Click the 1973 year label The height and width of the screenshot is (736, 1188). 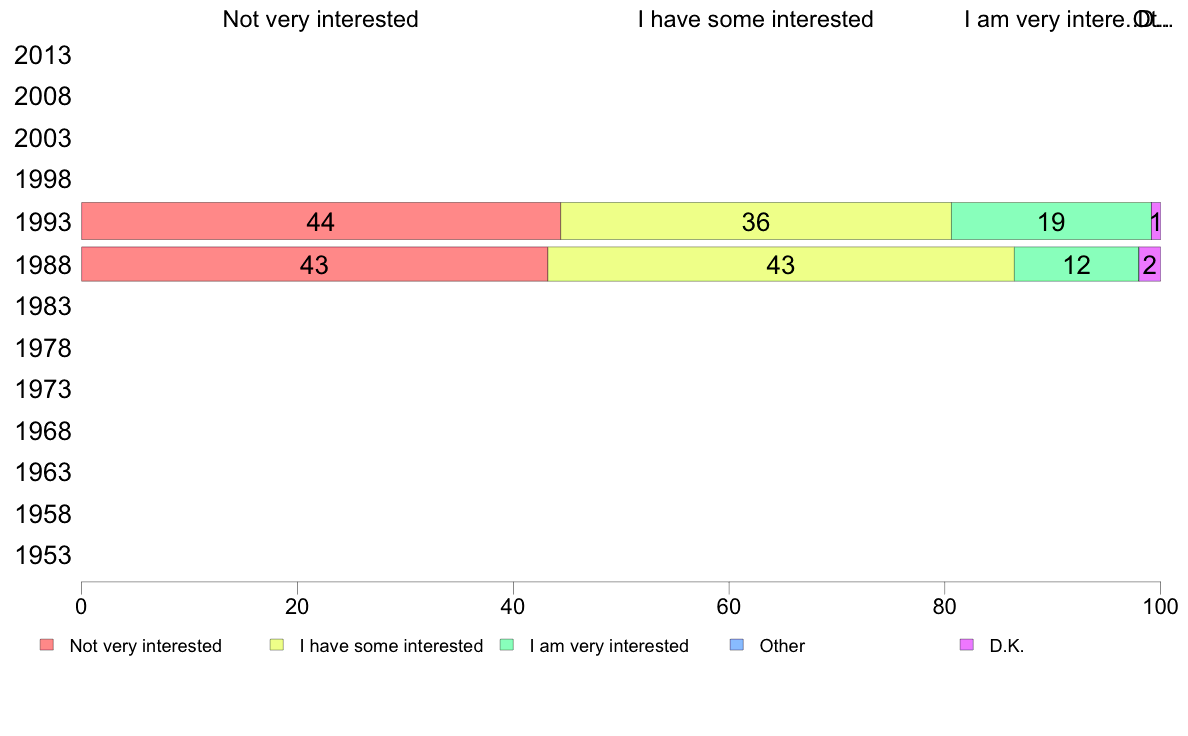click(x=43, y=390)
